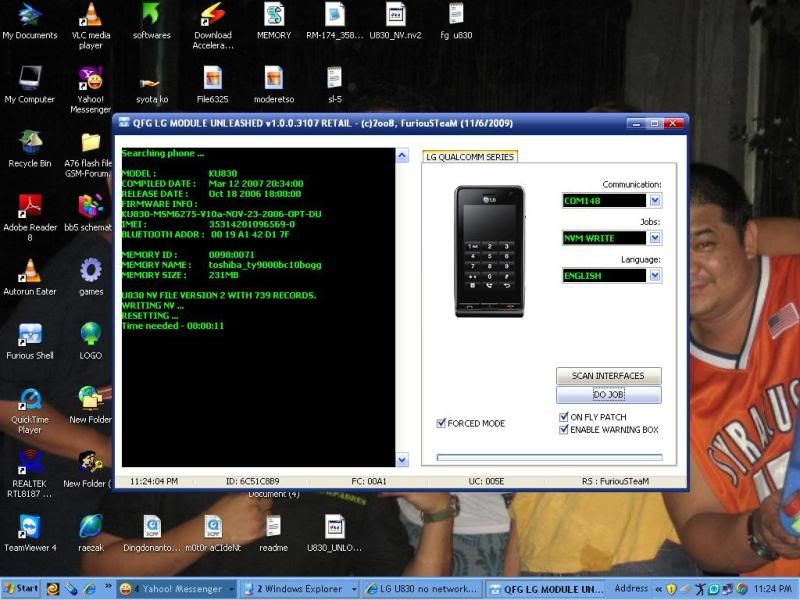The image size is (800, 600).
Task: Open moderetso file icon
Action: click(274, 85)
